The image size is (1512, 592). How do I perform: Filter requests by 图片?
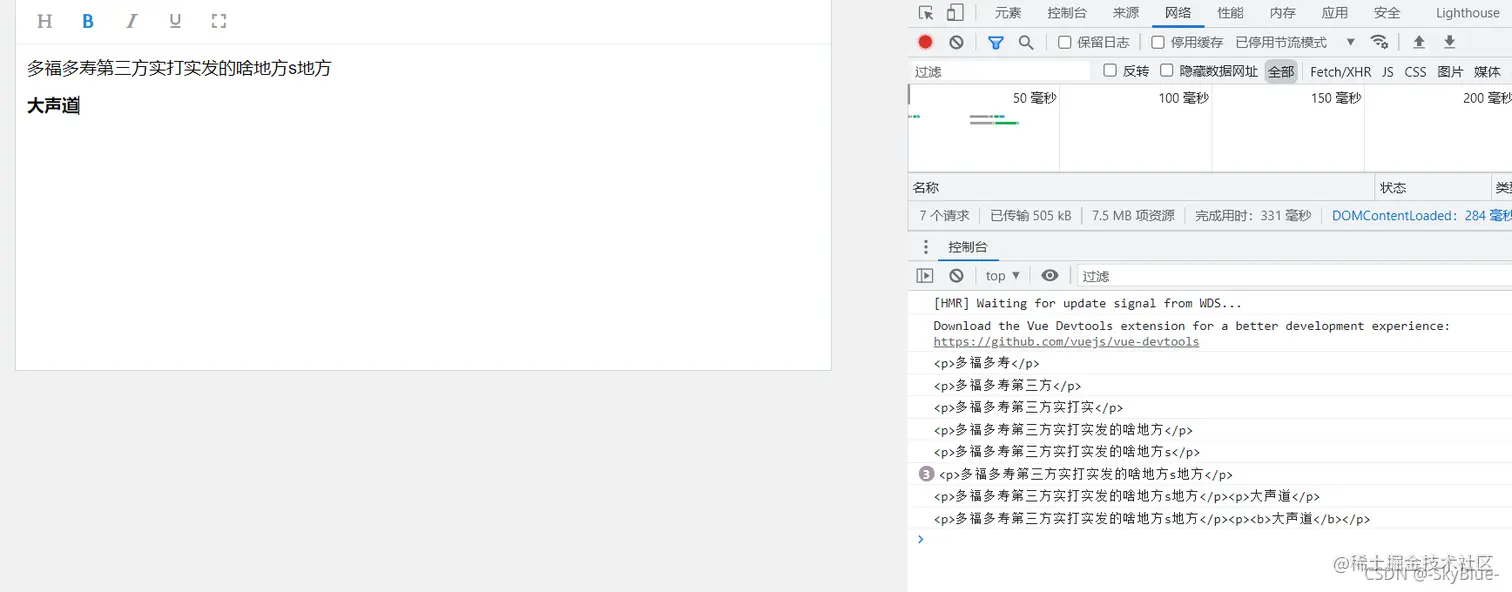coord(1450,72)
